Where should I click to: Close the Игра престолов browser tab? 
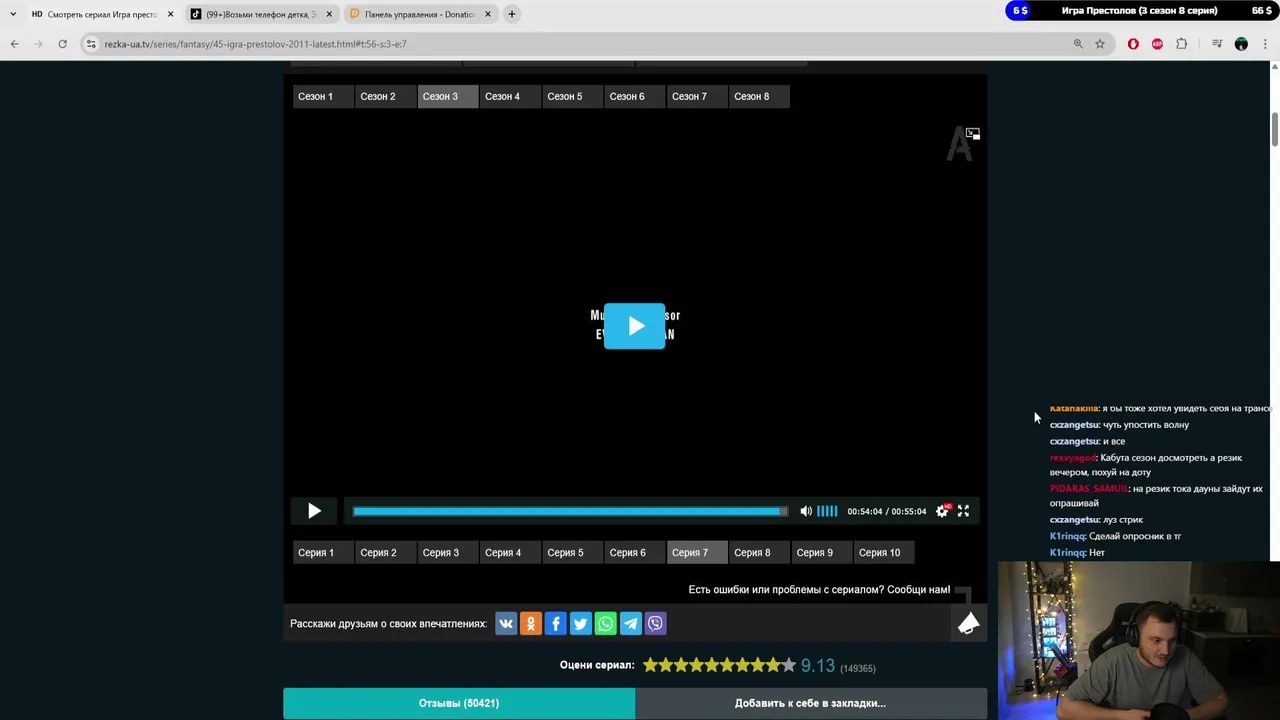[170, 14]
